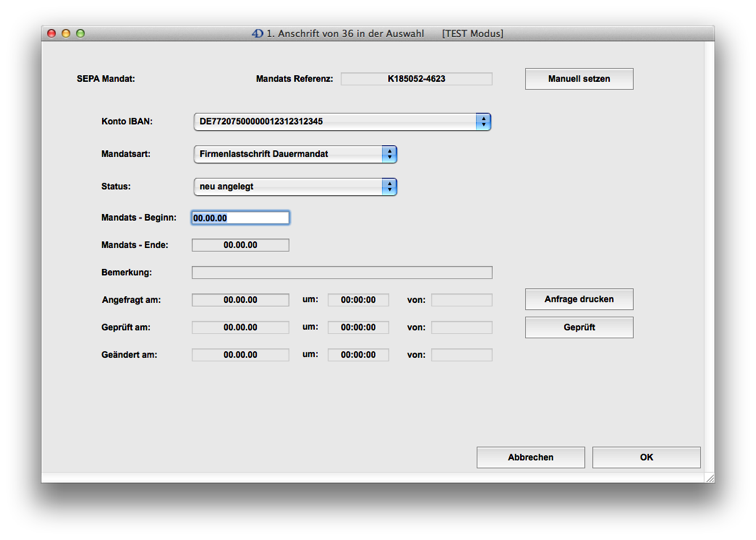756x540 pixels.
Task: Click the Mandats - Ende date field
Action: [x=240, y=245]
